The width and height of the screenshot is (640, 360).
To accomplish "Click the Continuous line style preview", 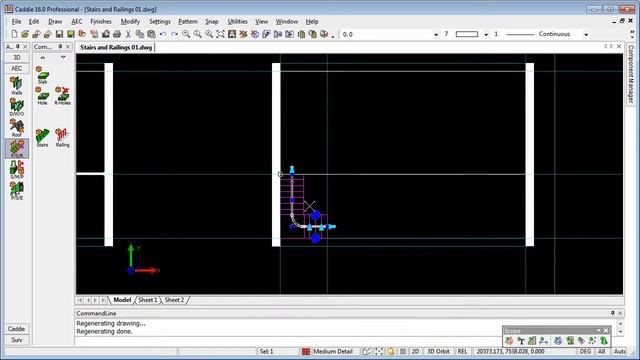I will [520, 34].
